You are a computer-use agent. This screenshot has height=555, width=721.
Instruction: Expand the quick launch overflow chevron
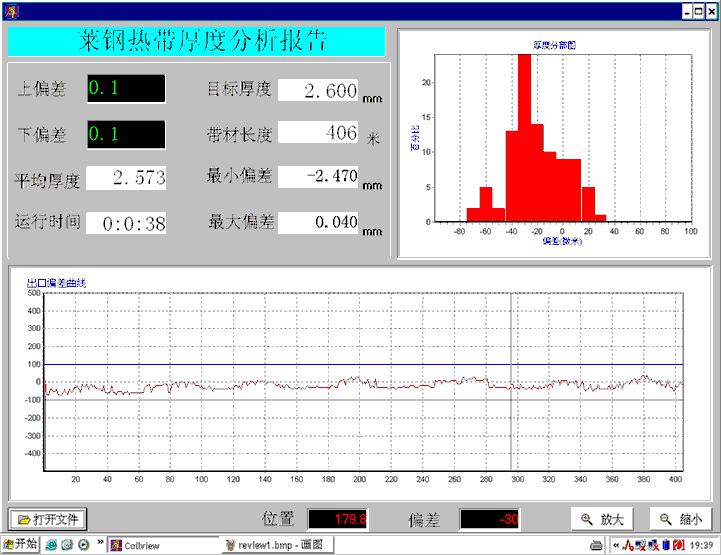100,543
